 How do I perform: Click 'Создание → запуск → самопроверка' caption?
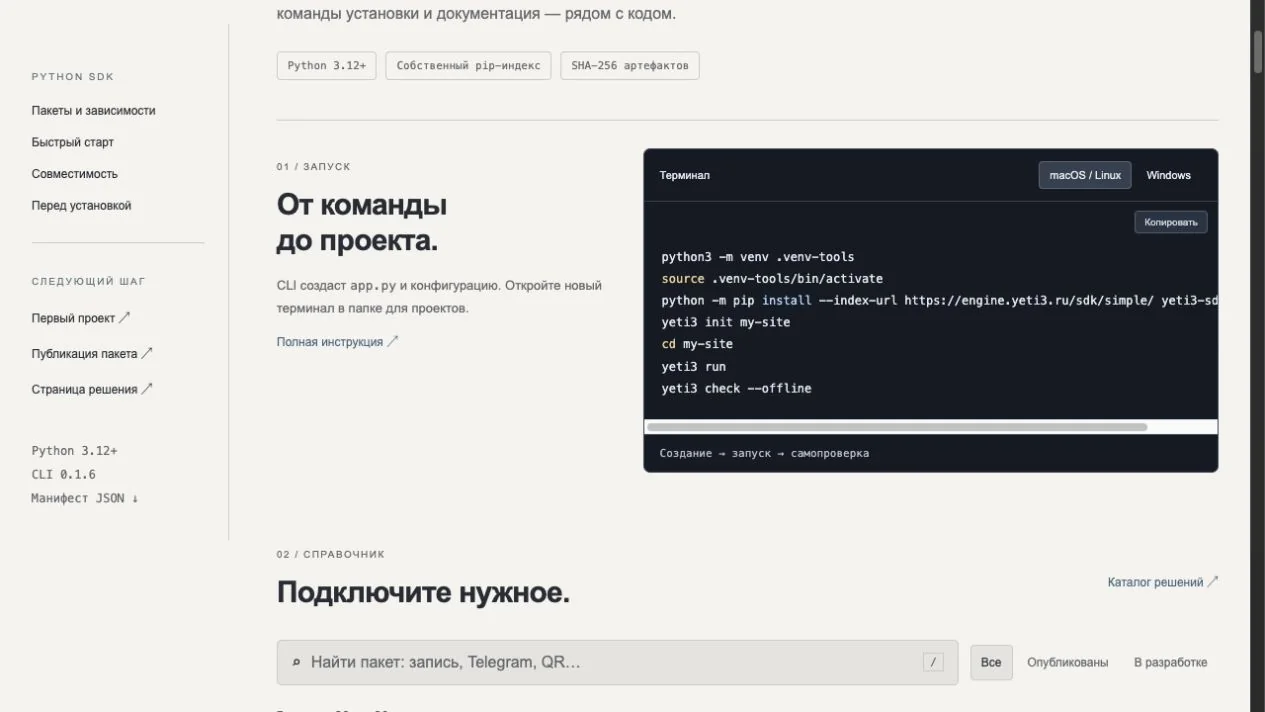[x=764, y=453]
